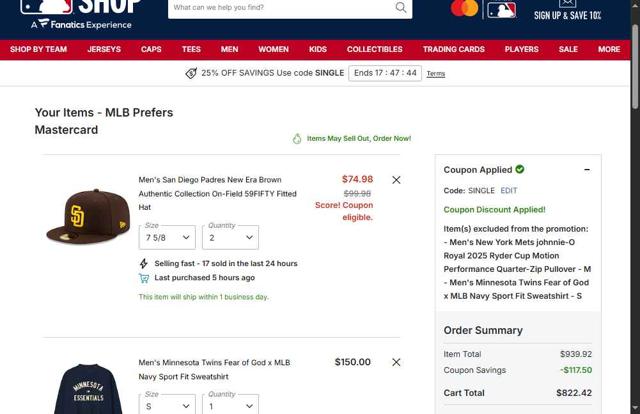Open sweatshirt size S dropdown
The width and height of the screenshot is (640, 414).
pyautogui.click(x=167, y=405)
